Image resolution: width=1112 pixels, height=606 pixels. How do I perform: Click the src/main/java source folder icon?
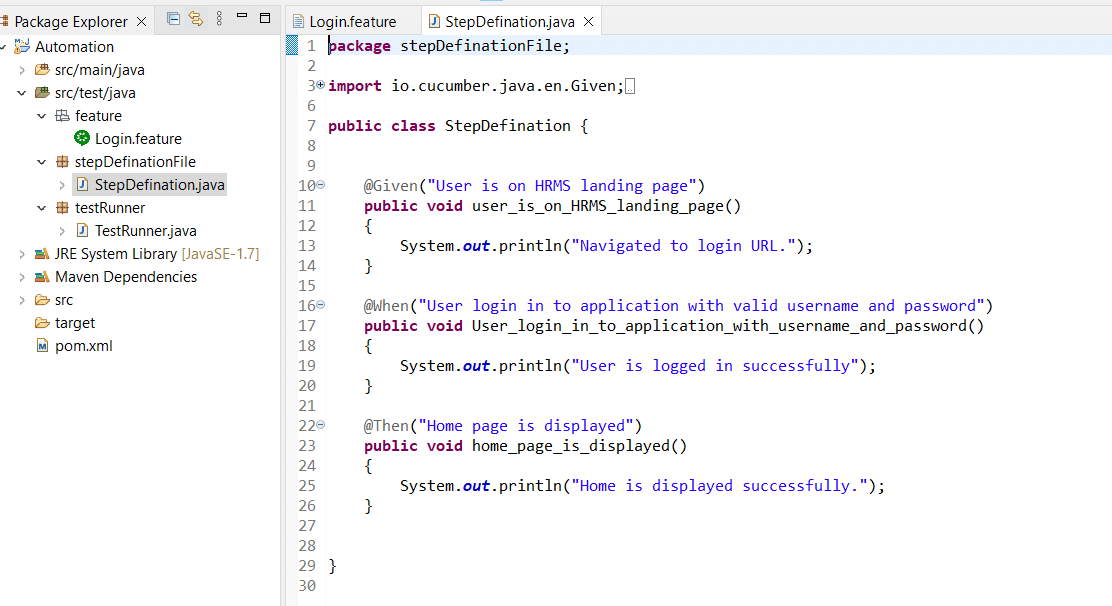pyautogui.click(x=43, y=69)
